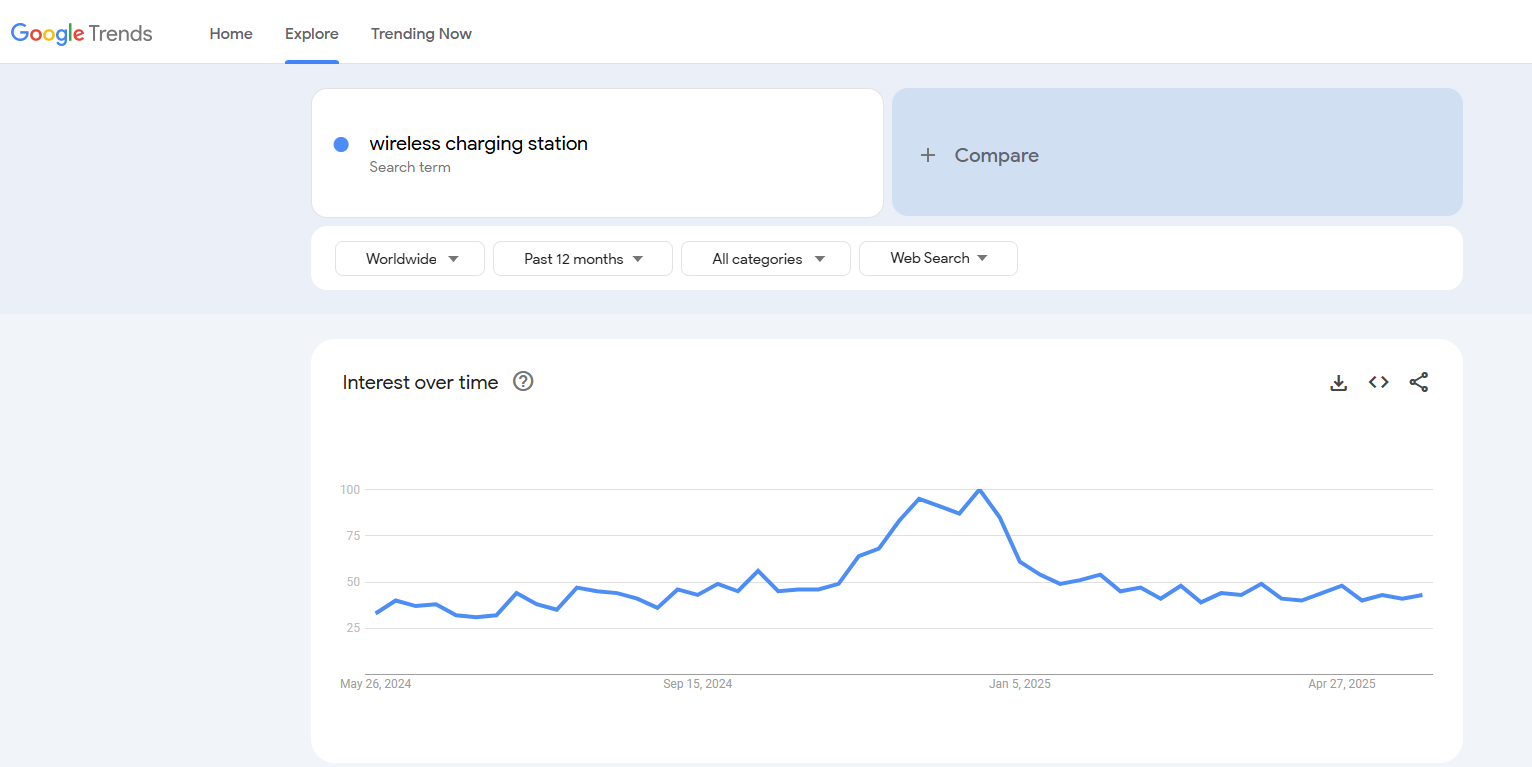Image resolution: width=1532 pixels, height=767 pixels.
Task: Click the Jan 5, 2025 axis label
Action: point(1020,684)
